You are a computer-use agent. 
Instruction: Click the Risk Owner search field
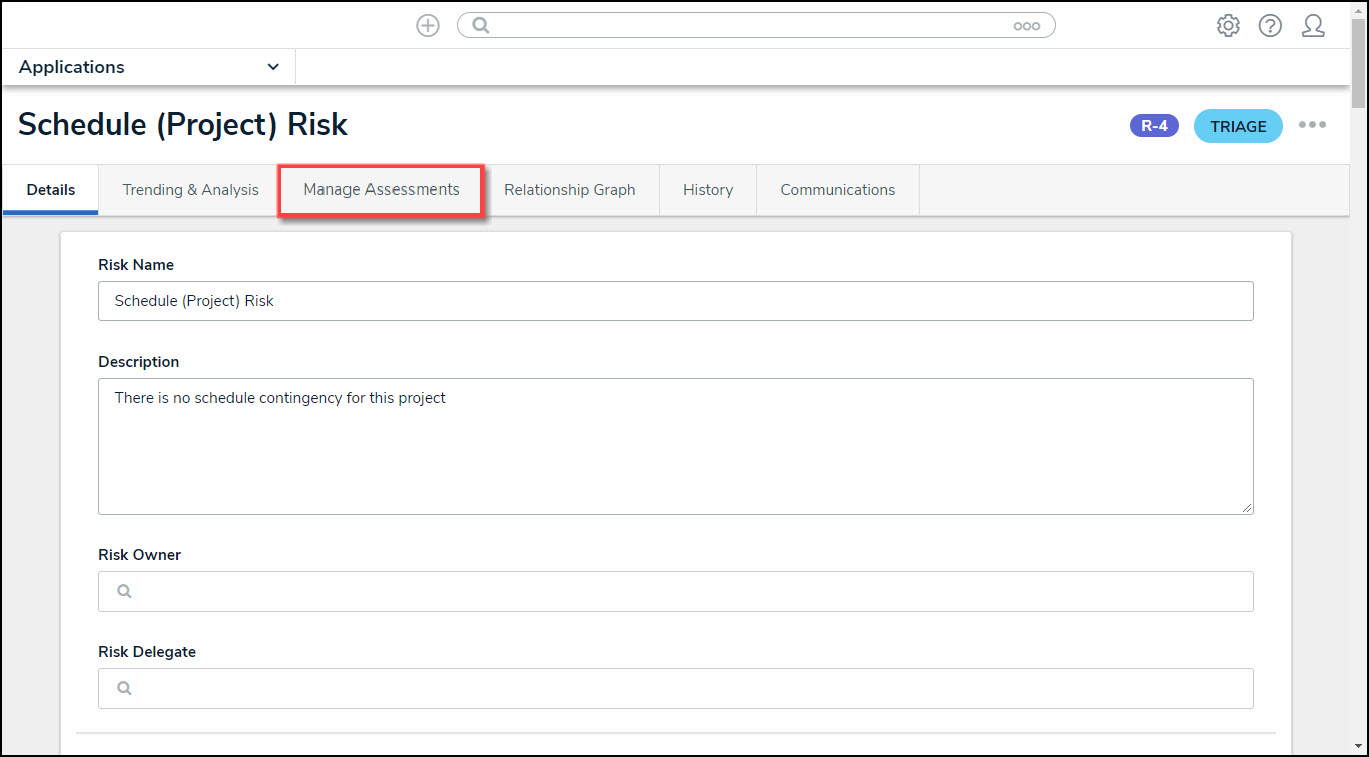coord(676,591)
